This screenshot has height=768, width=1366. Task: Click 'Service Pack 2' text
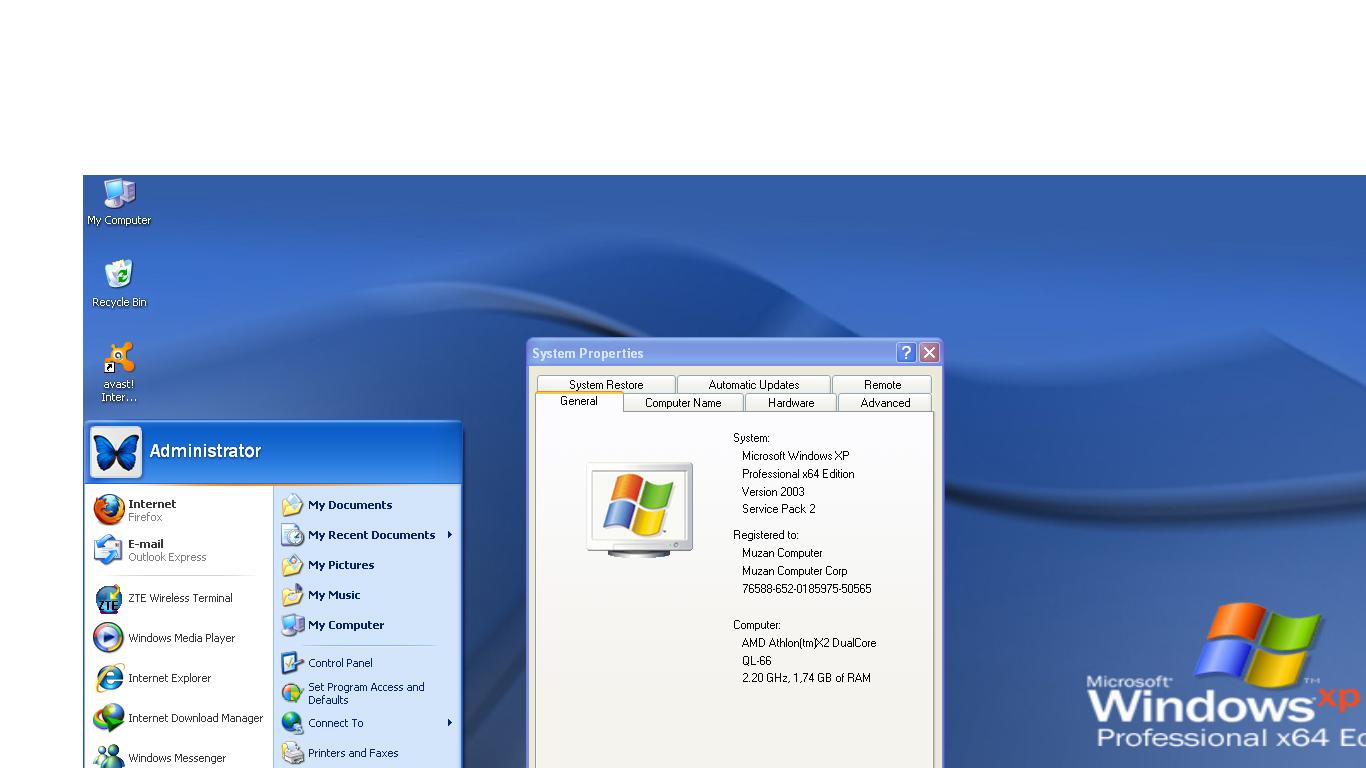779,509
